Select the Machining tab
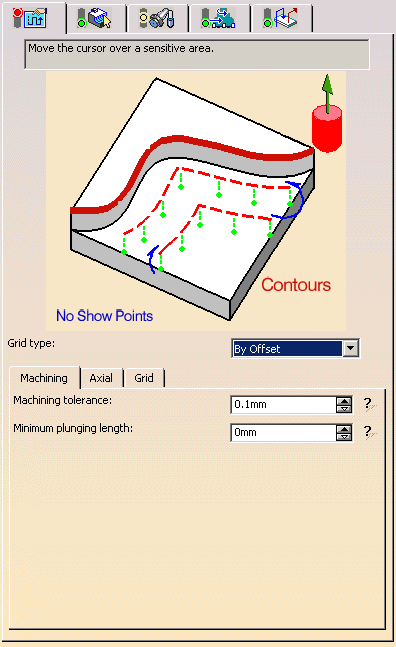 click(44, 378)
